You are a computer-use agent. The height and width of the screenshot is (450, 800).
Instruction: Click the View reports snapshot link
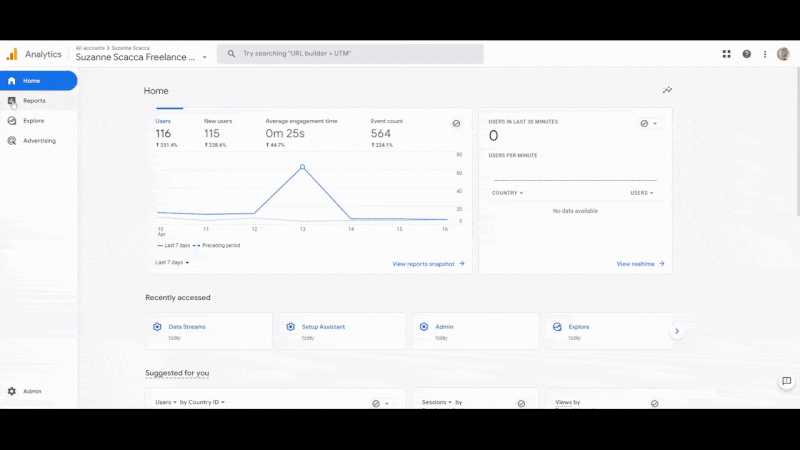pos(428,264)
